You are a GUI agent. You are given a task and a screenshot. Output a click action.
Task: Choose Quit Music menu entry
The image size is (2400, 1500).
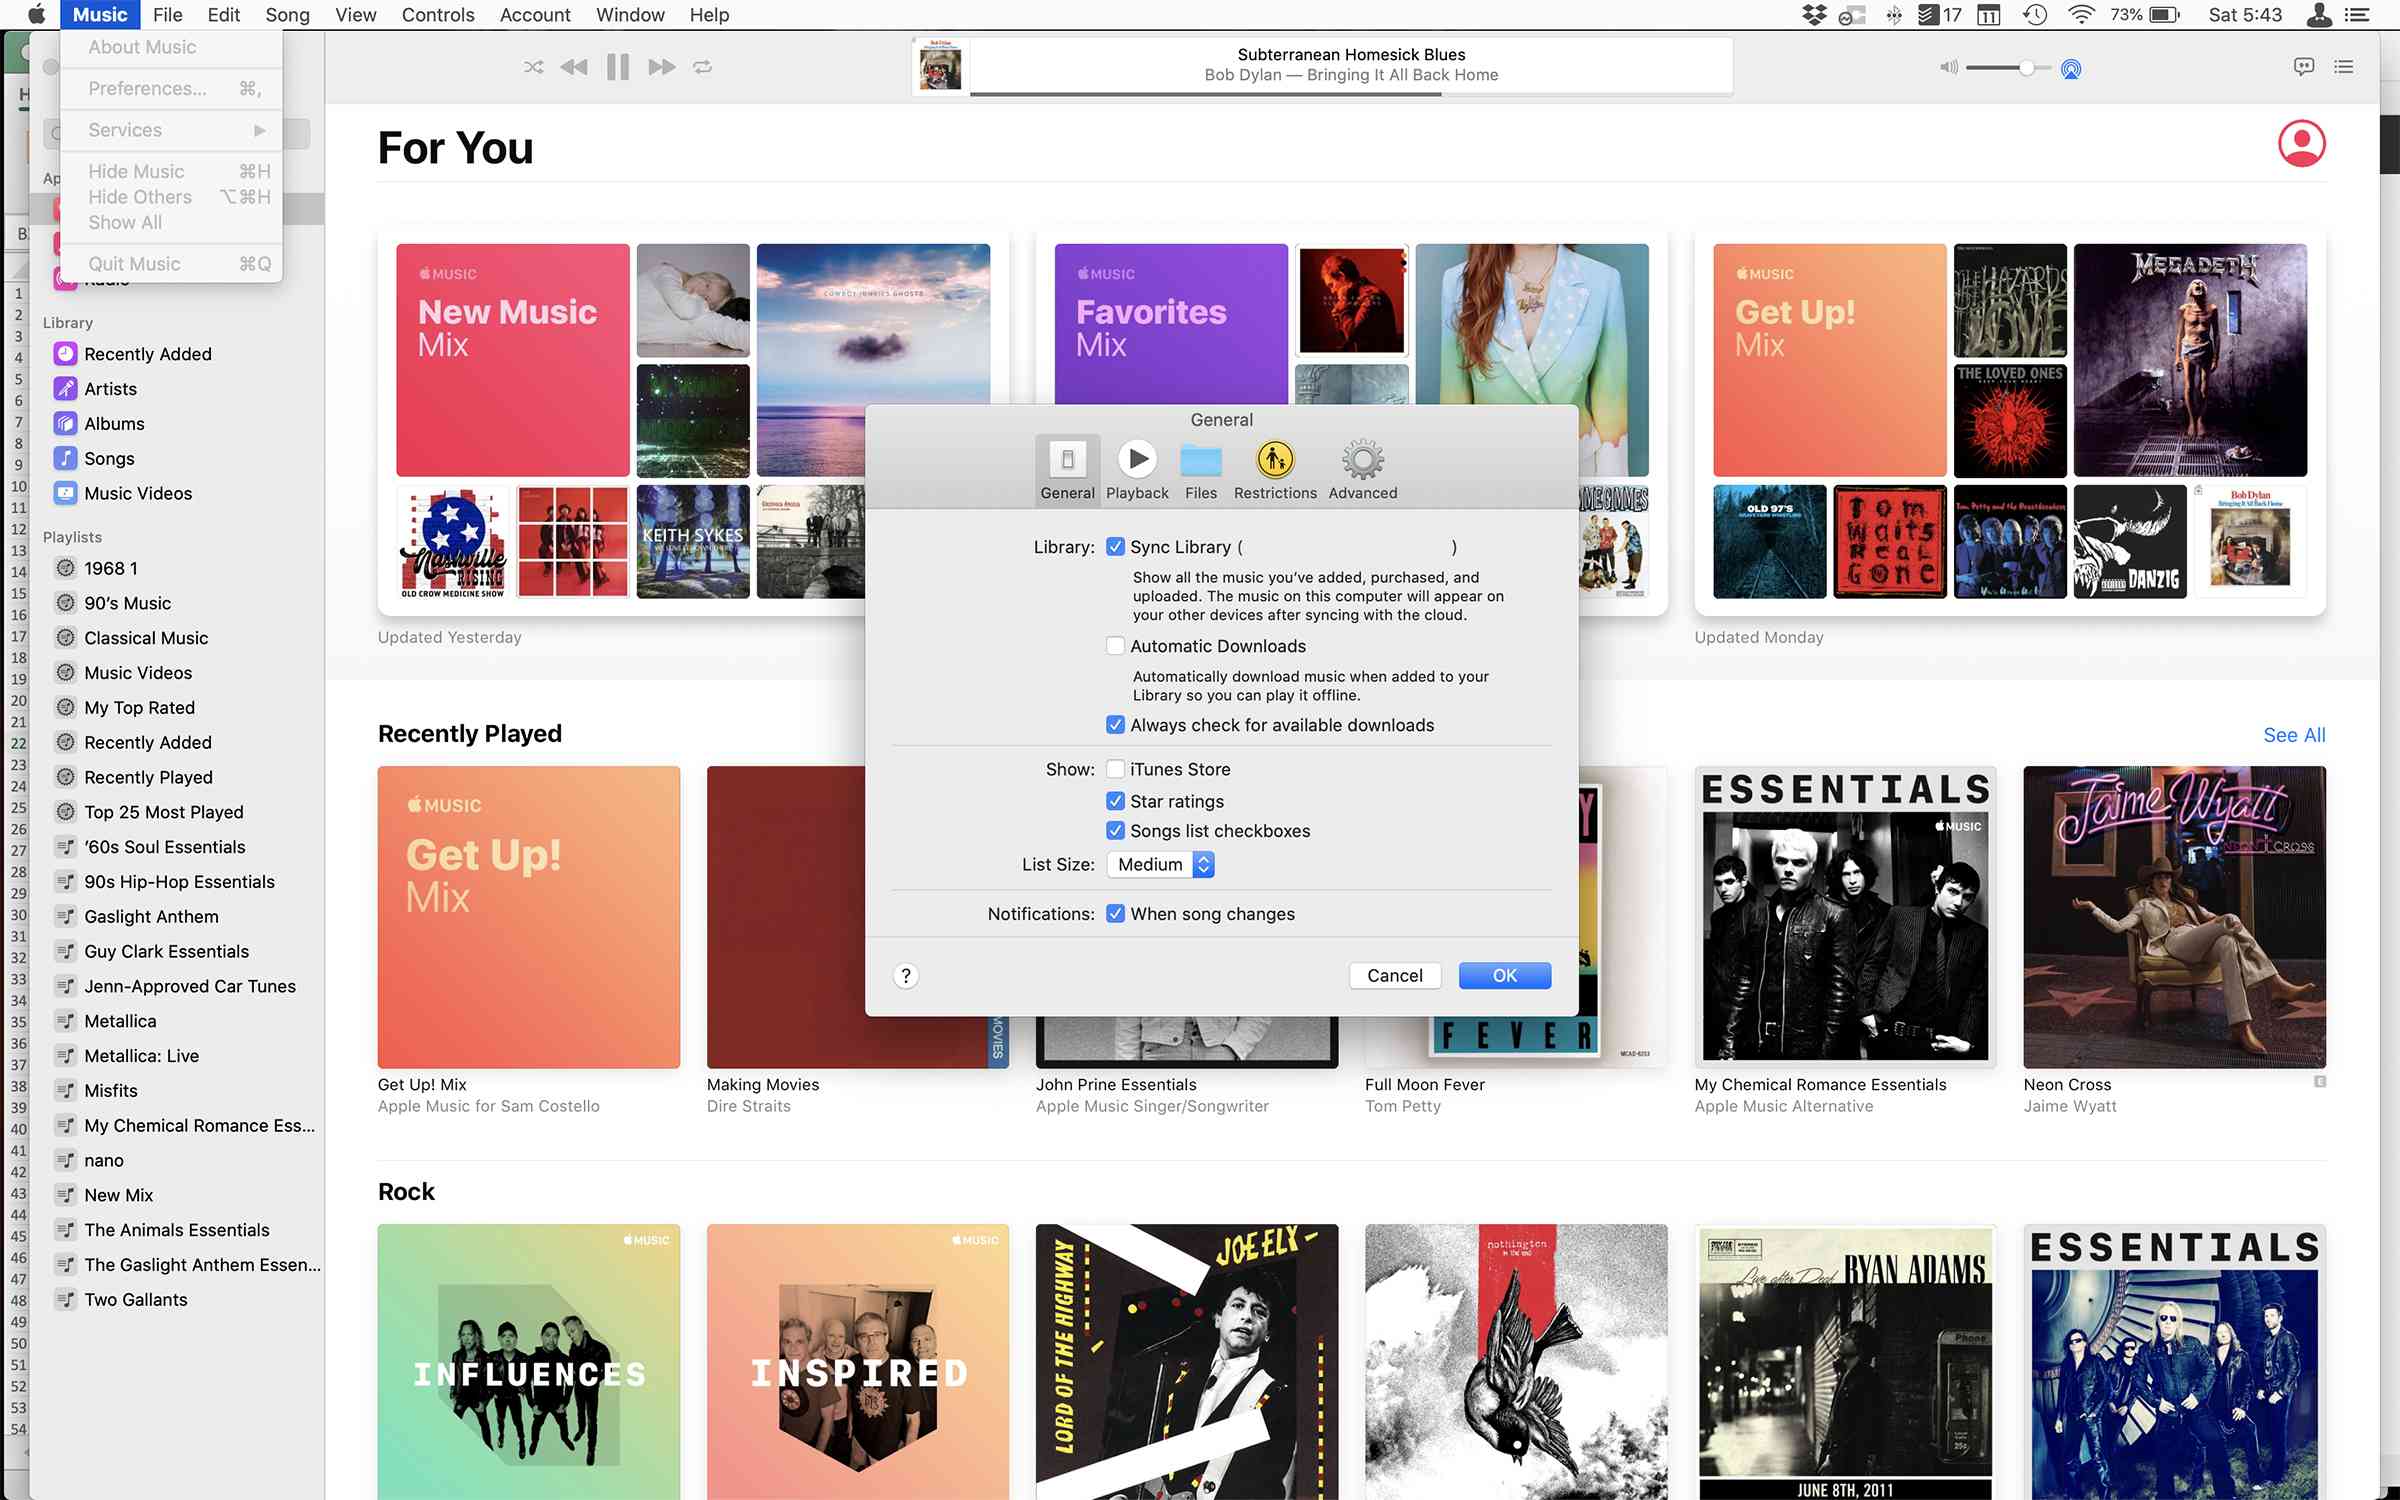(171, 264)
